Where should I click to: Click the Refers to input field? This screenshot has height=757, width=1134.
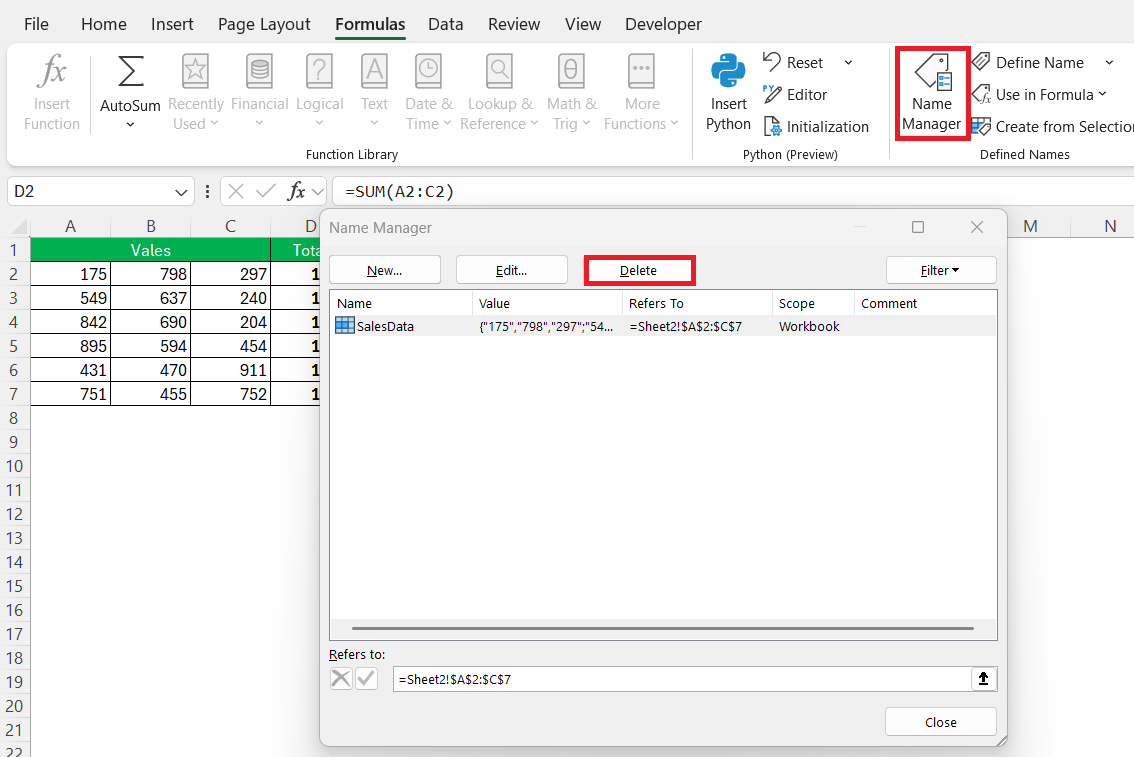click(682, 679)
